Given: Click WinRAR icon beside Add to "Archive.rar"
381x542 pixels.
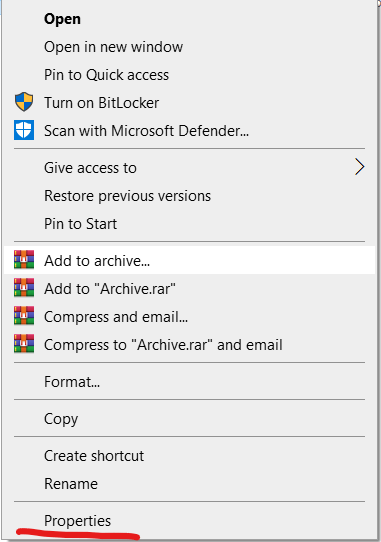Looking at the screenshot, I should [24, 288].
